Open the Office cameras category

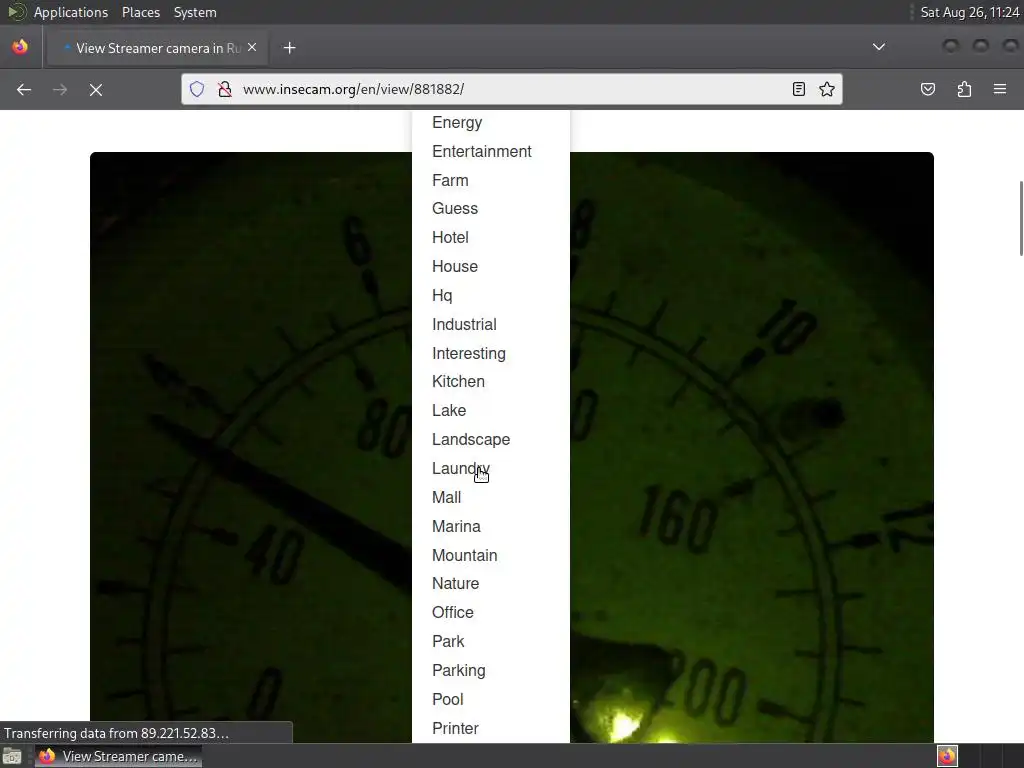(x=453, y=613)
